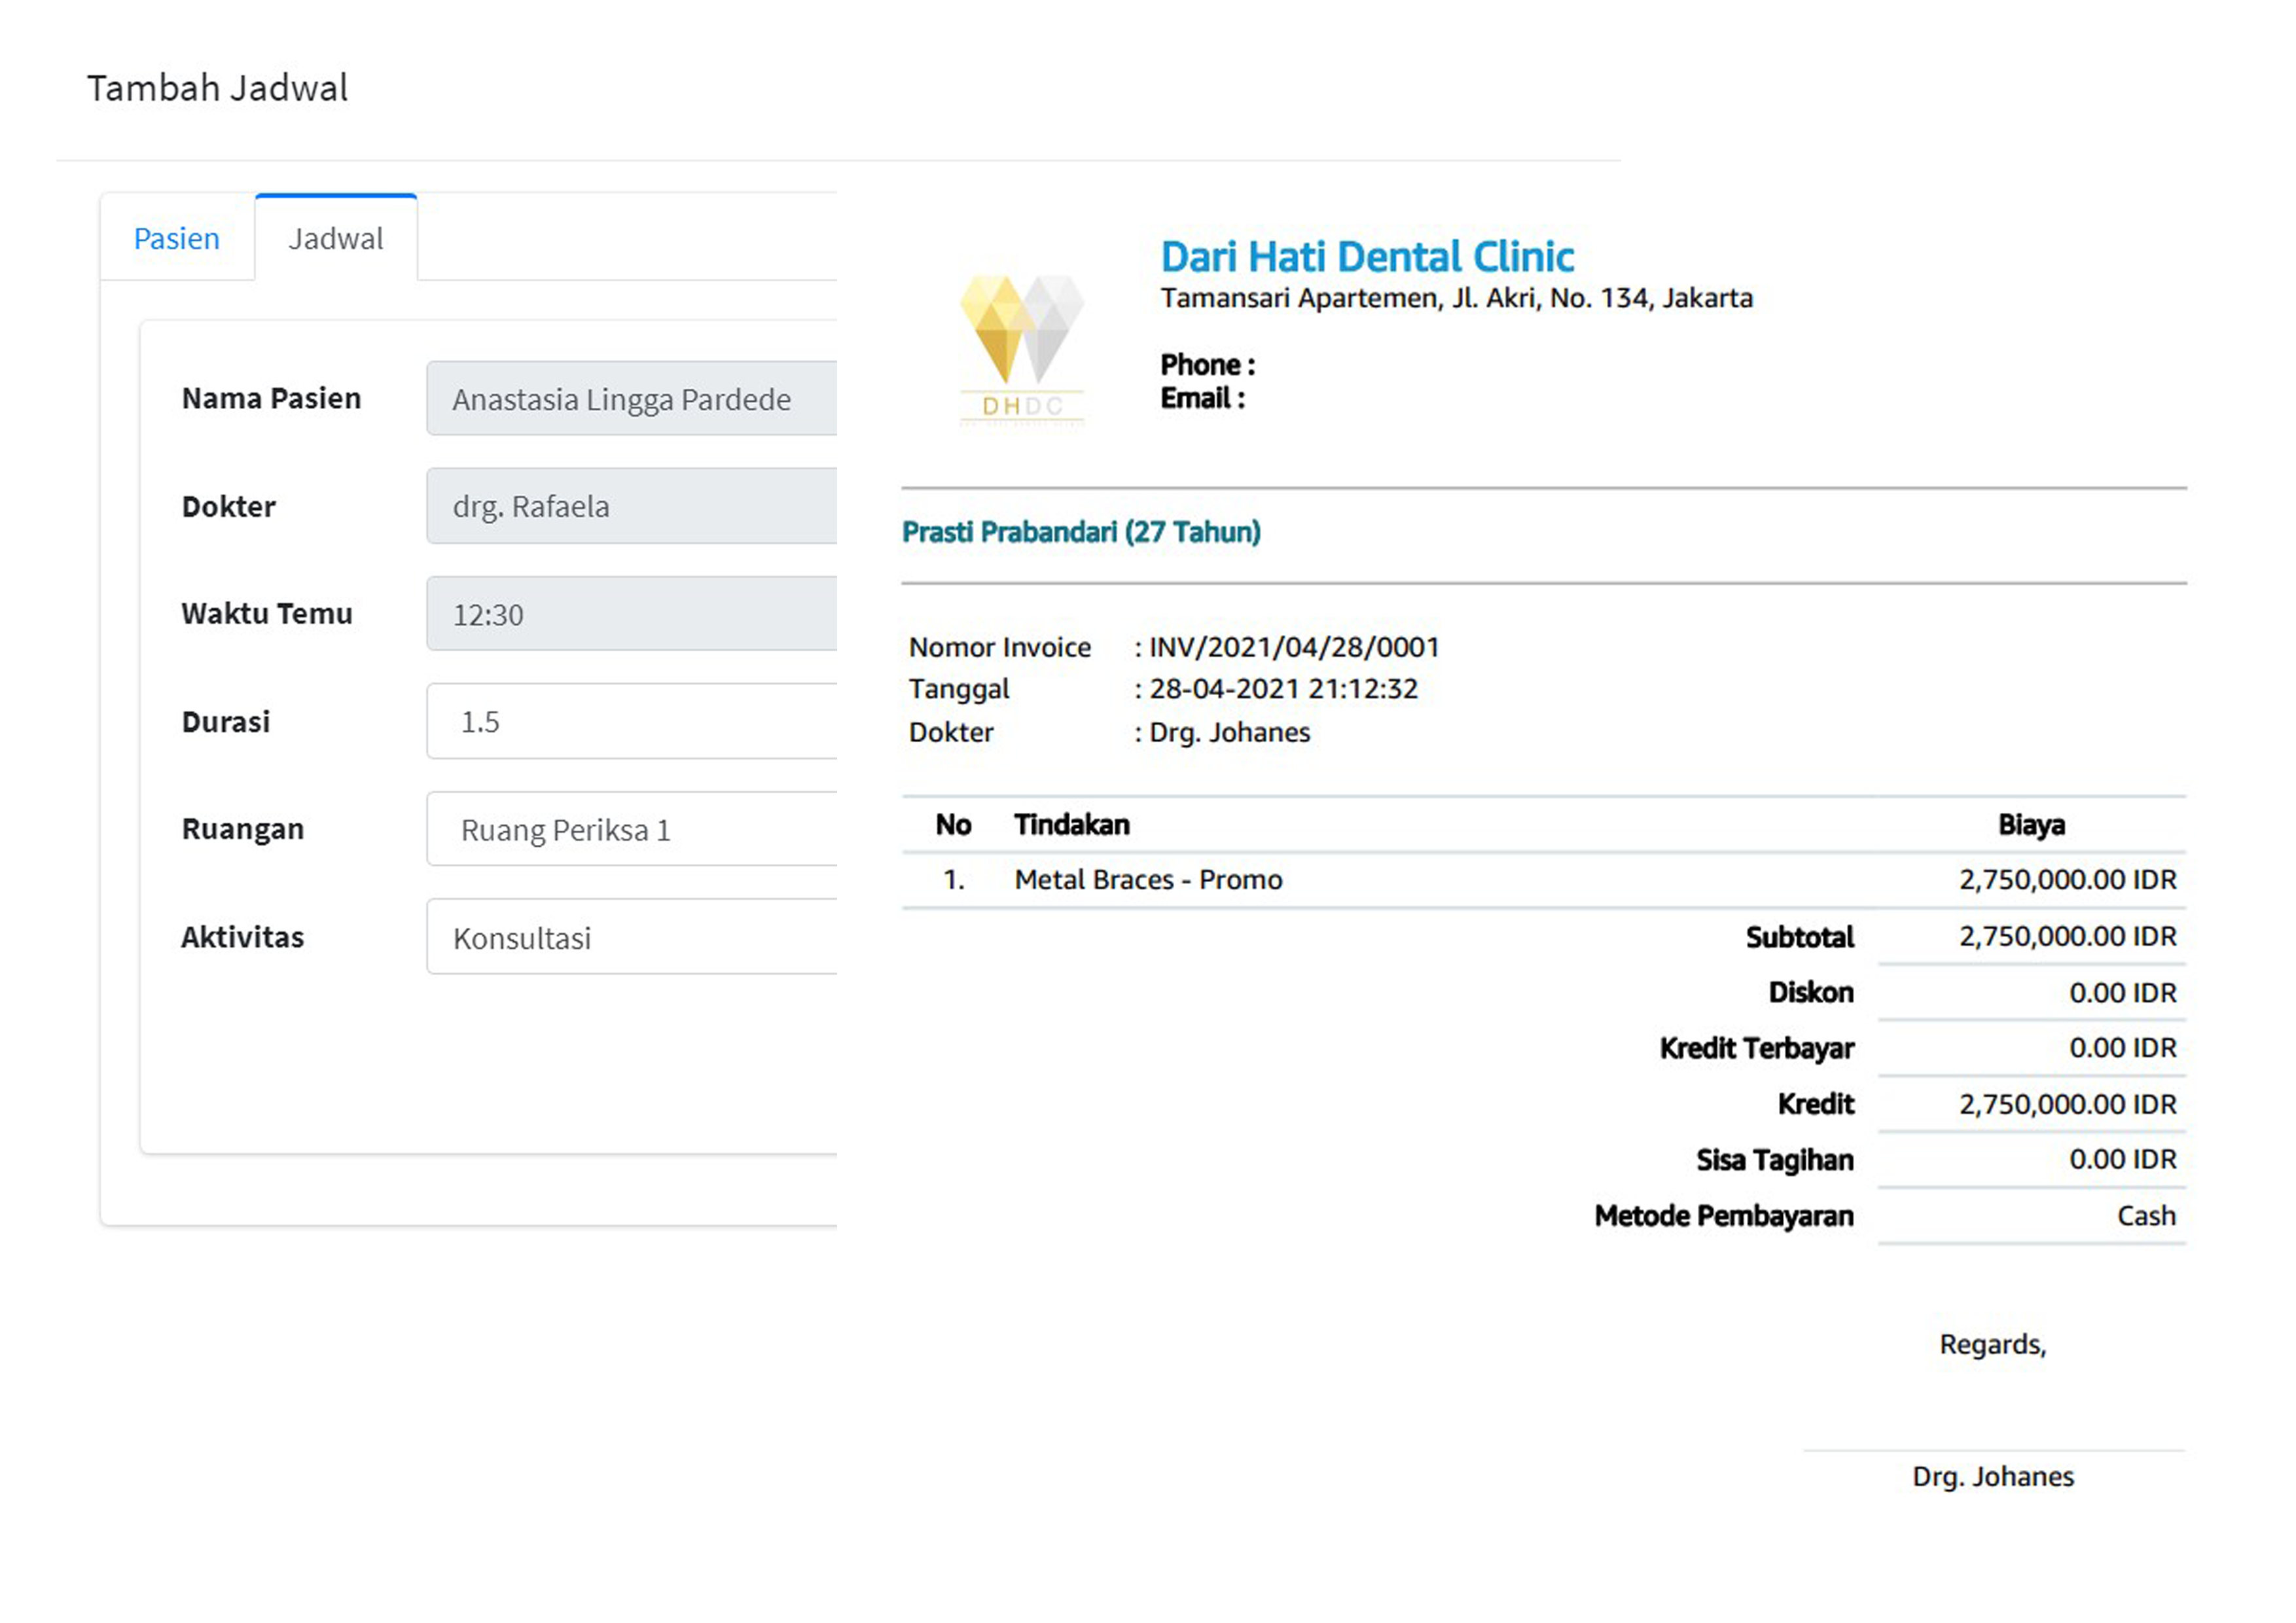
Task: Click the Tindakan column header
Action: [x=1071, y=825]
